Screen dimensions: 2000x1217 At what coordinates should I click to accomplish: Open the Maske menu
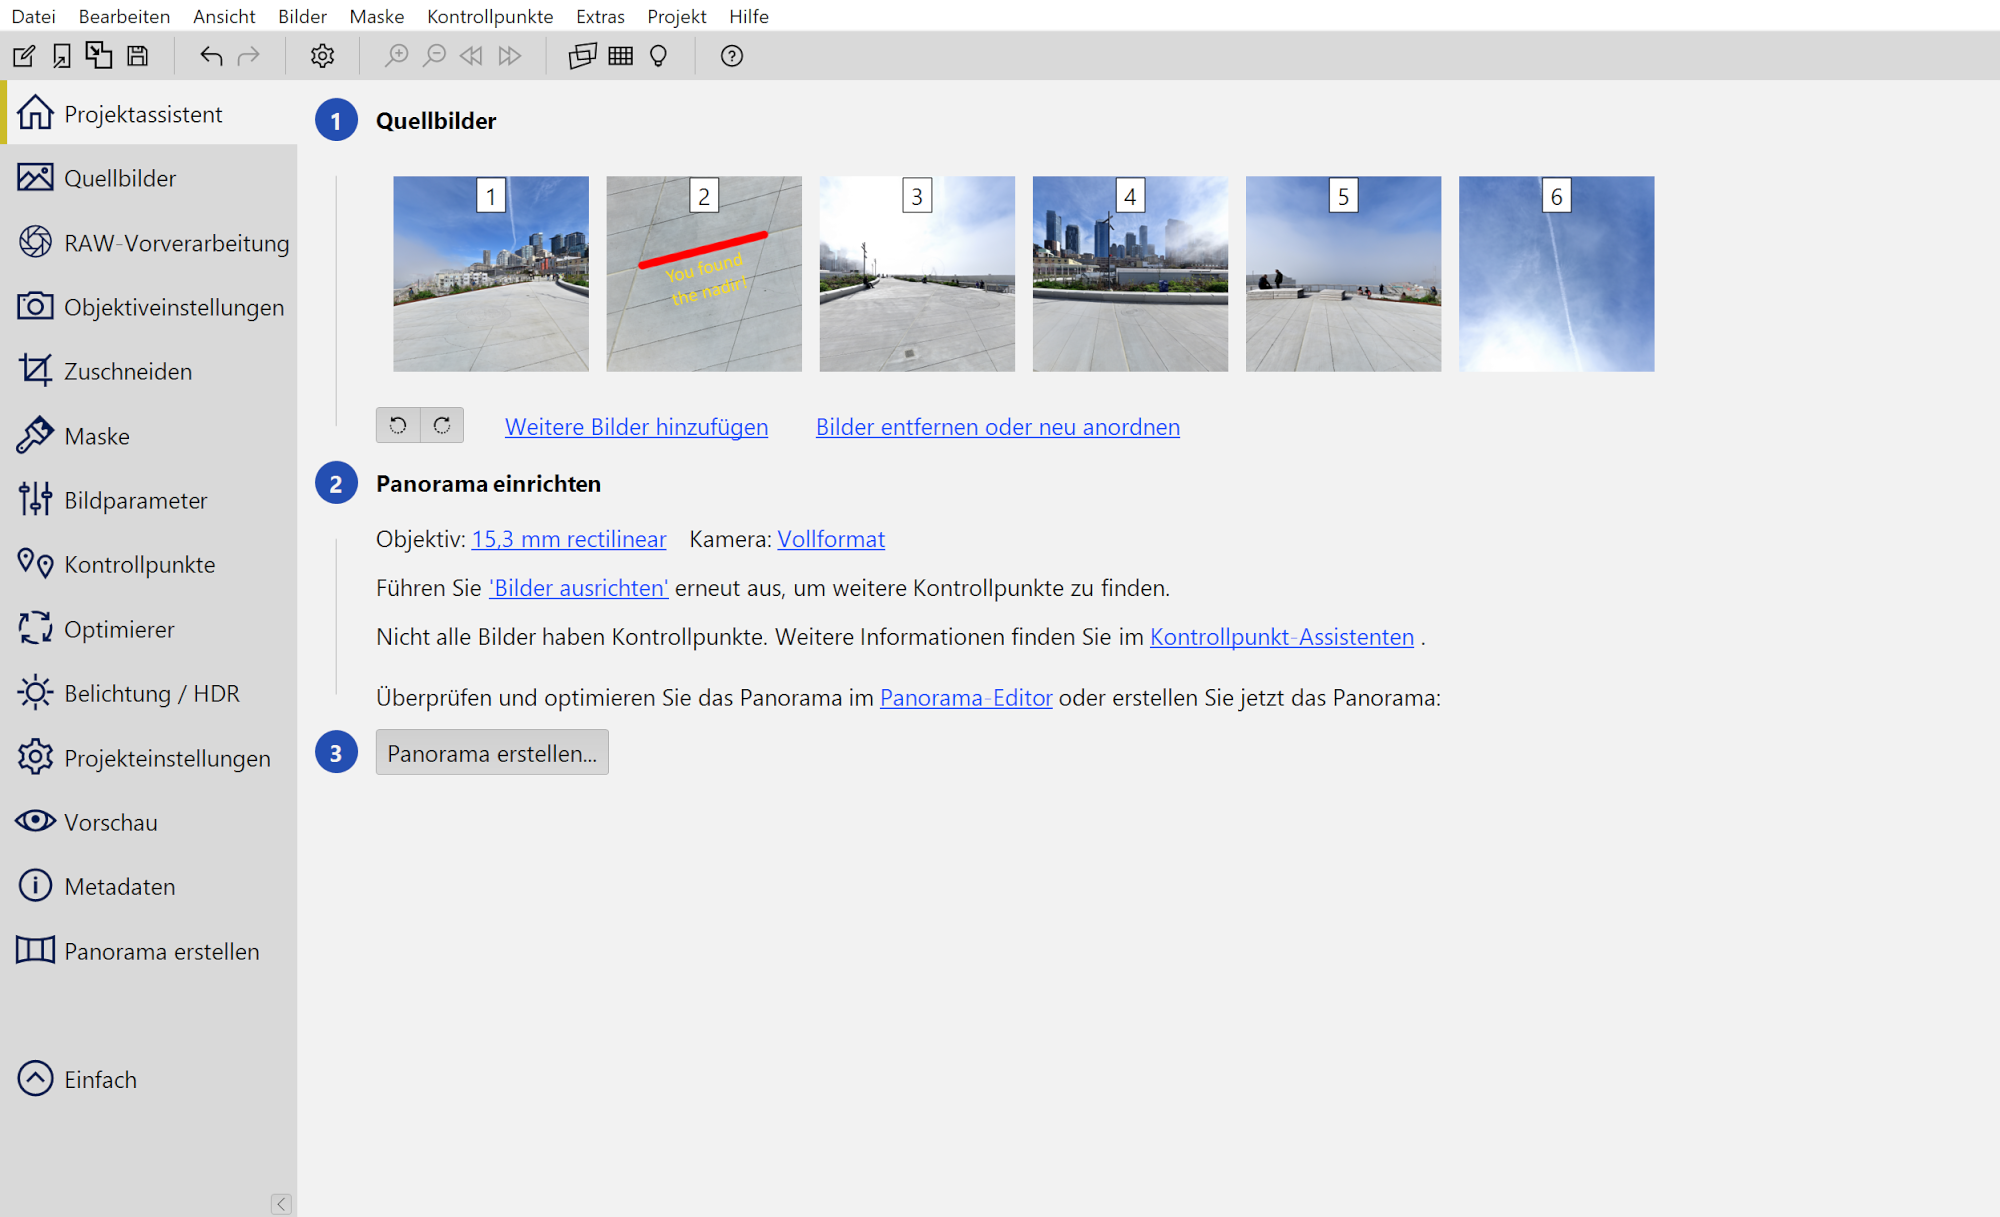[377, 16]
